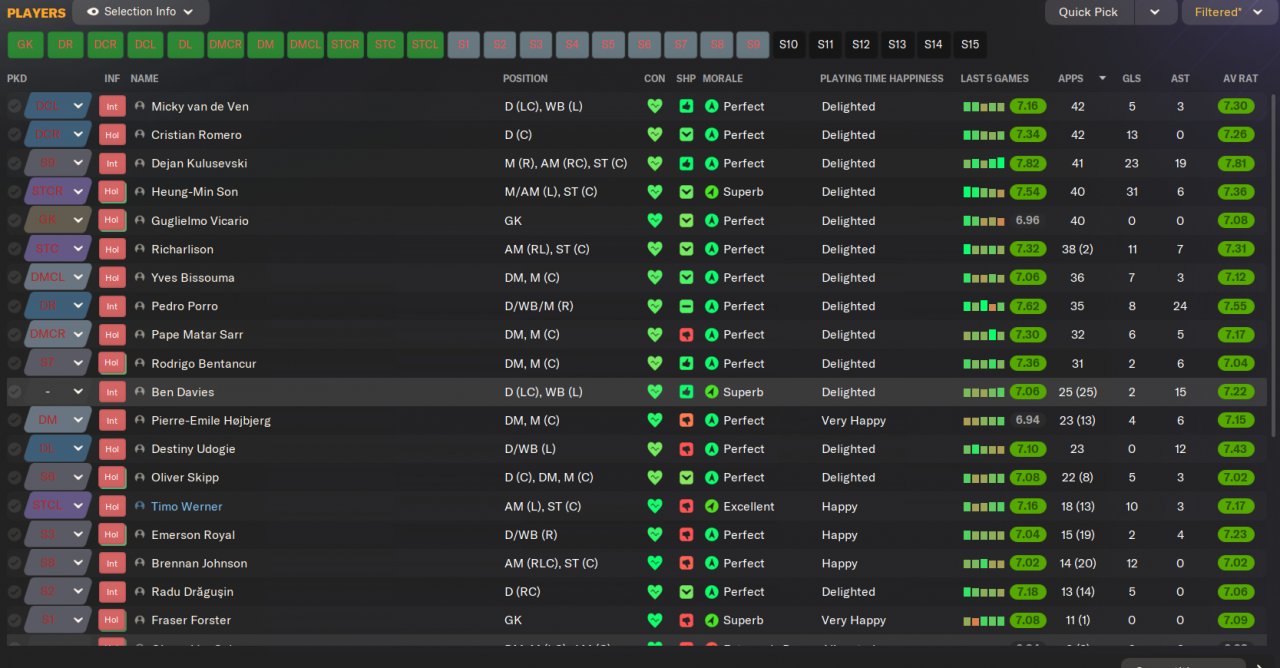Click Fraser Forster's last 5 games form bars

point(983,621)
